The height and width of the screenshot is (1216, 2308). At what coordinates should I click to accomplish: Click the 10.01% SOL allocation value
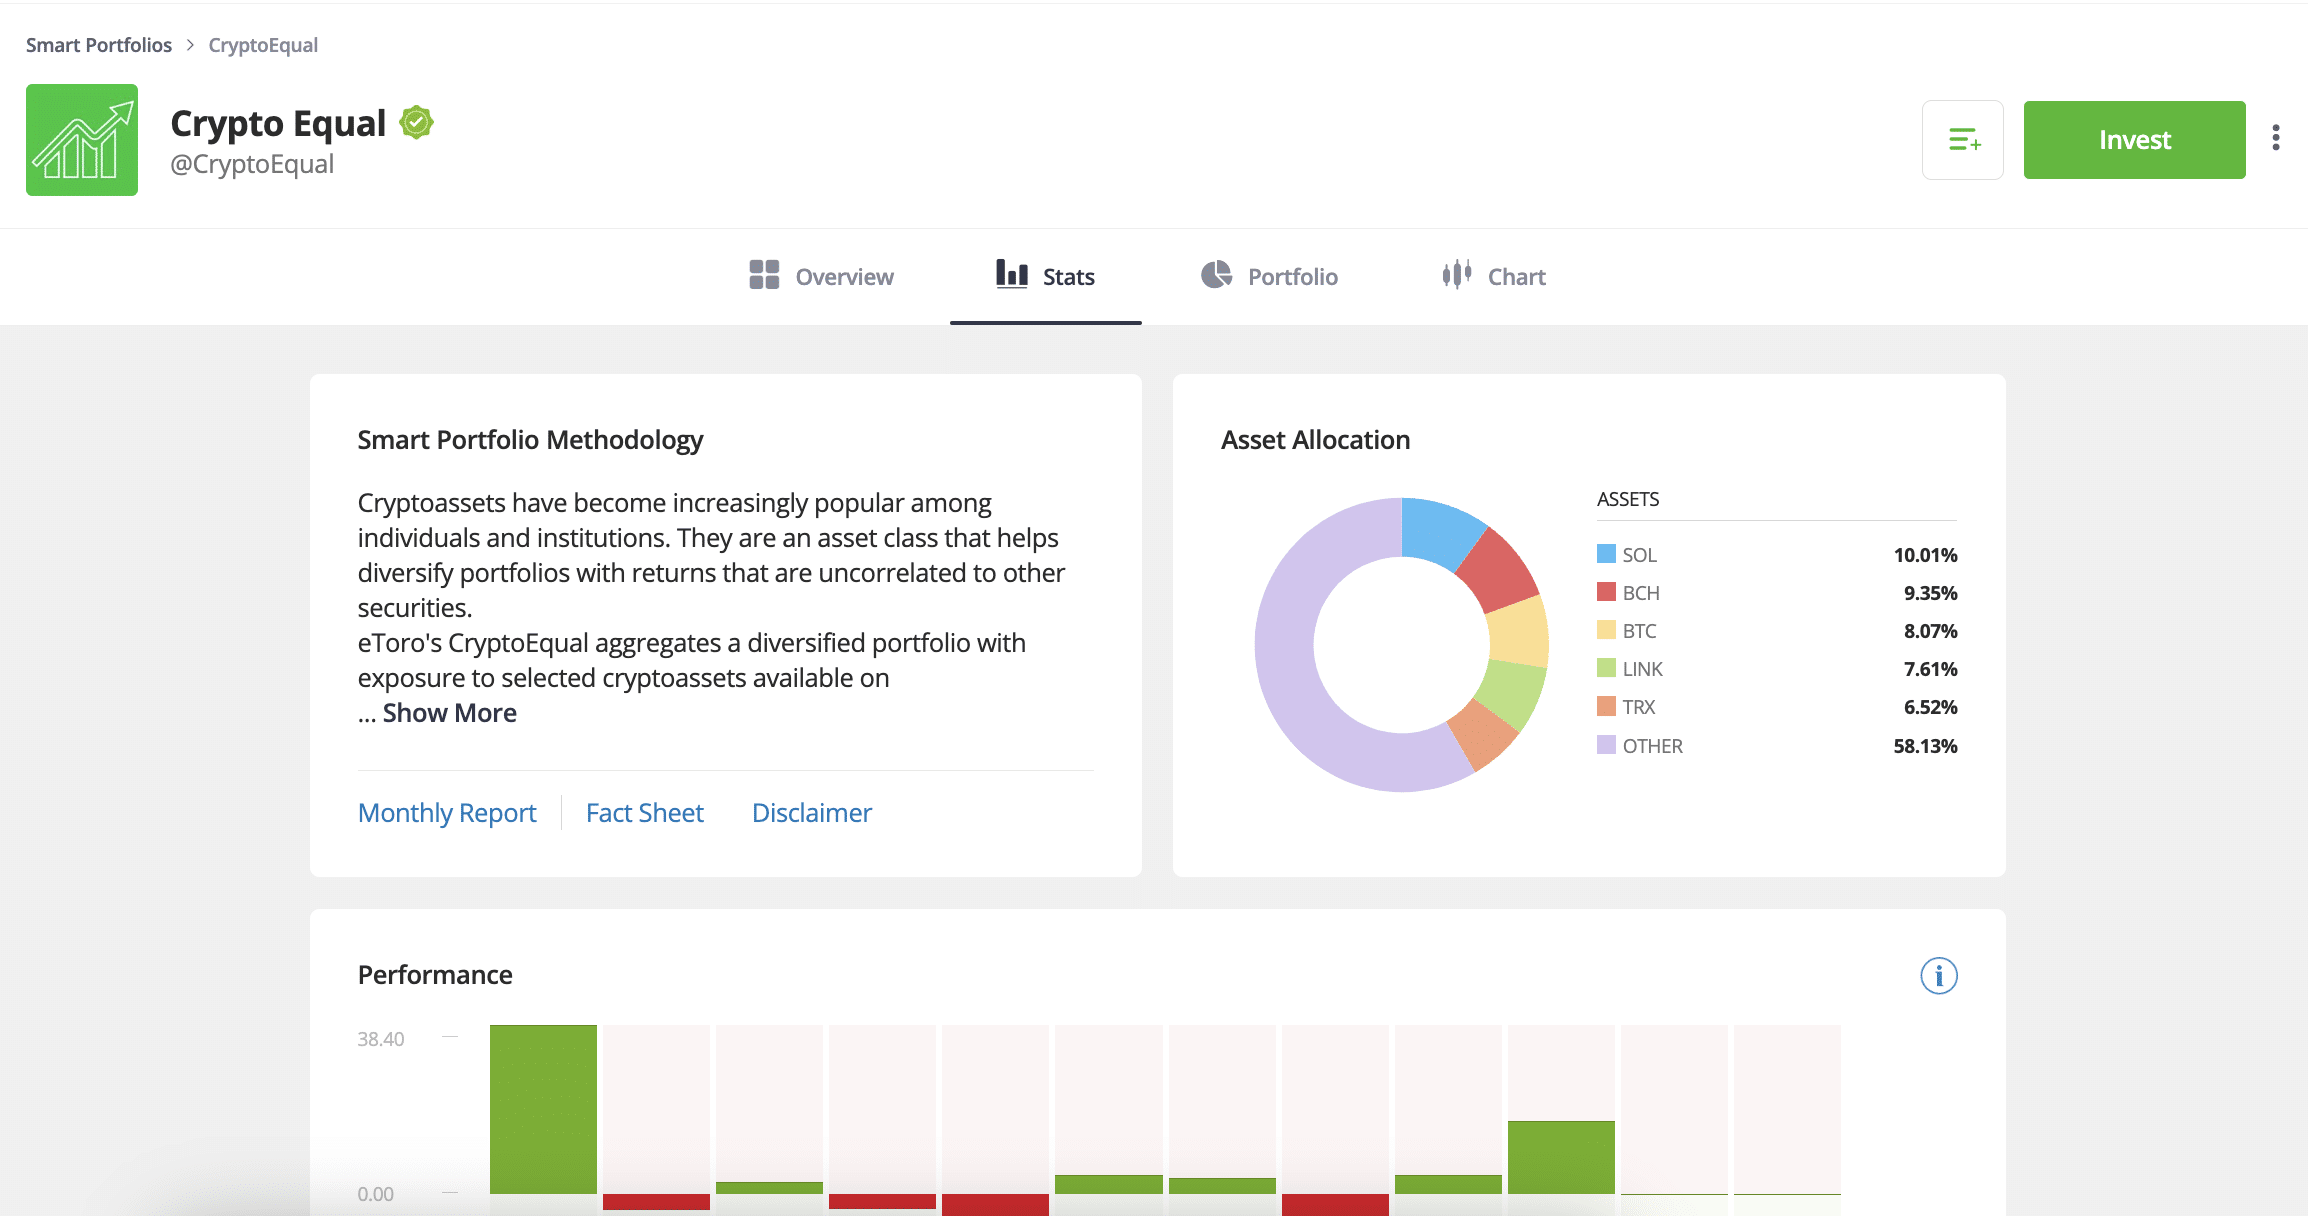point(1925,555)
